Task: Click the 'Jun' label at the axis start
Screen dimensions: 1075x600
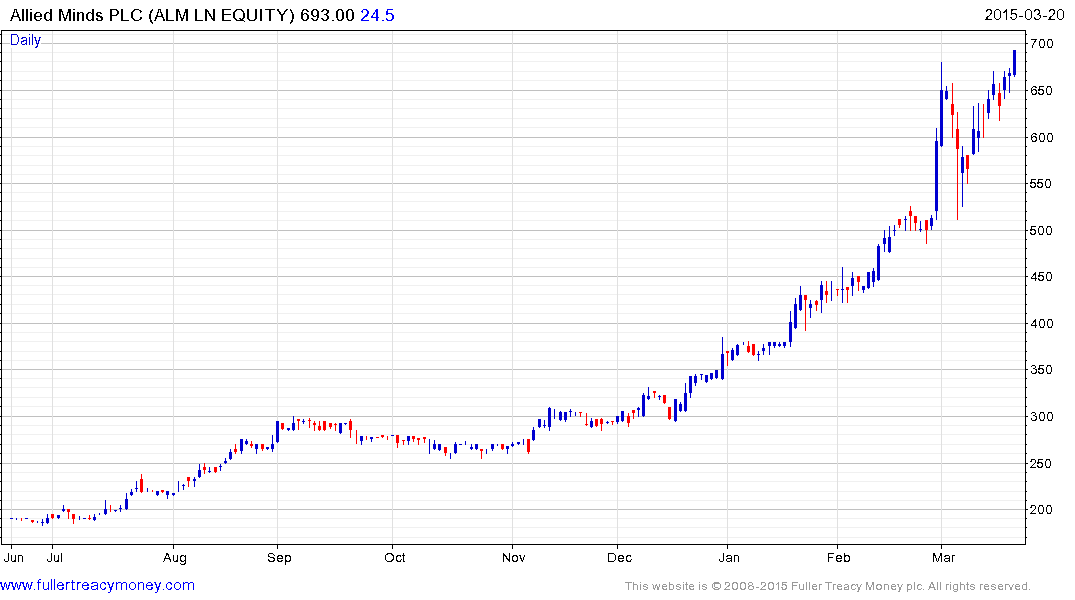Action: click(16, 557)
